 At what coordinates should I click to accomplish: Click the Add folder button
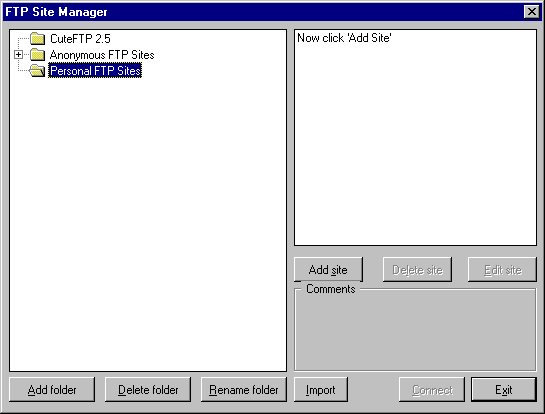click(x=52, y=390)
